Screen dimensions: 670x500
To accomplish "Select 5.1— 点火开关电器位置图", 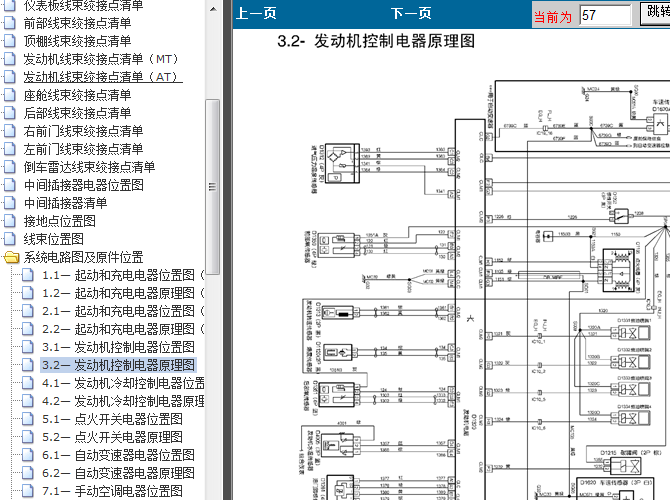I will click(x=112, y=419).
